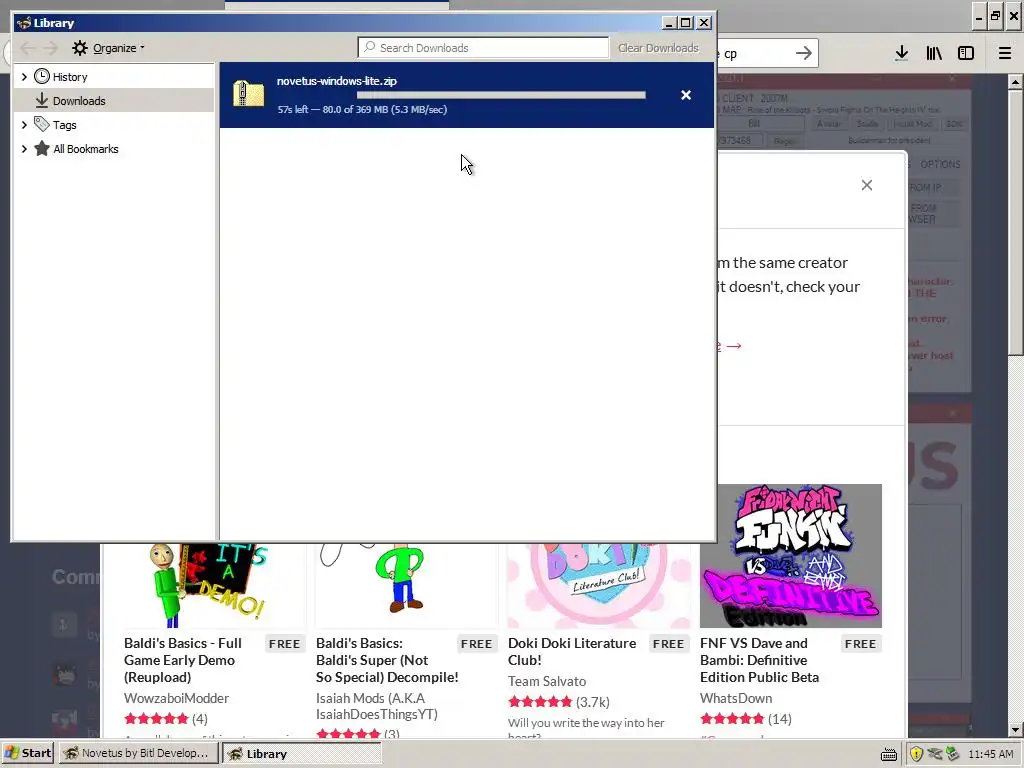The width and height of the screenshot is (1024, 768).
Task: Click the red arrow link in the popup
Action: click(x=731, y=345)
